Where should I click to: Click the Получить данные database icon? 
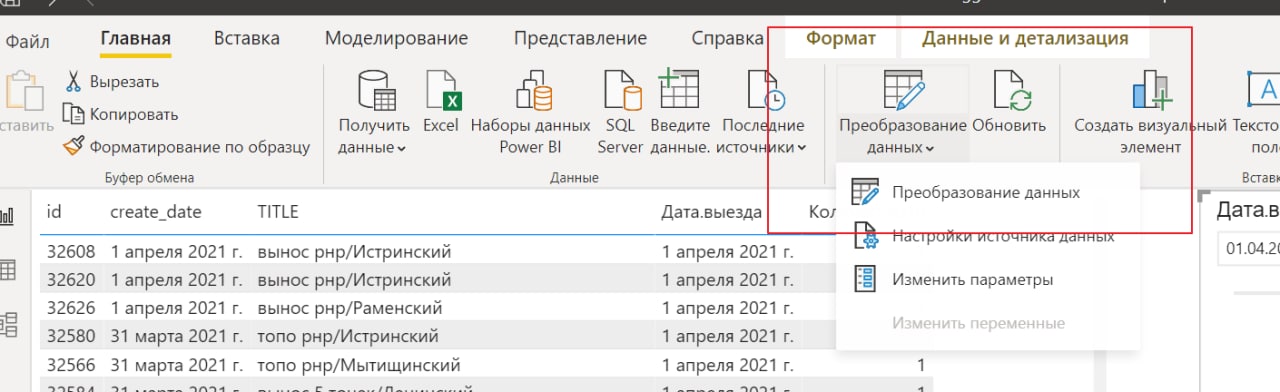pyautogui.click(x=377, y=91)
